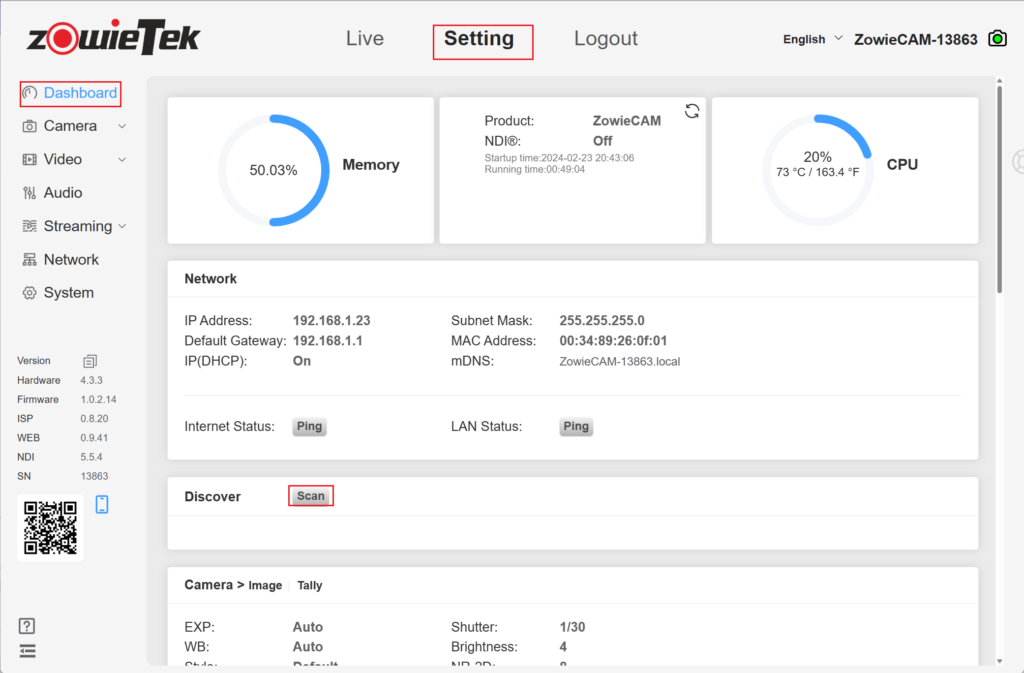The image size is (1024, 673).
Task: Click the Memory usage gauge
Action: pos(272,170)
